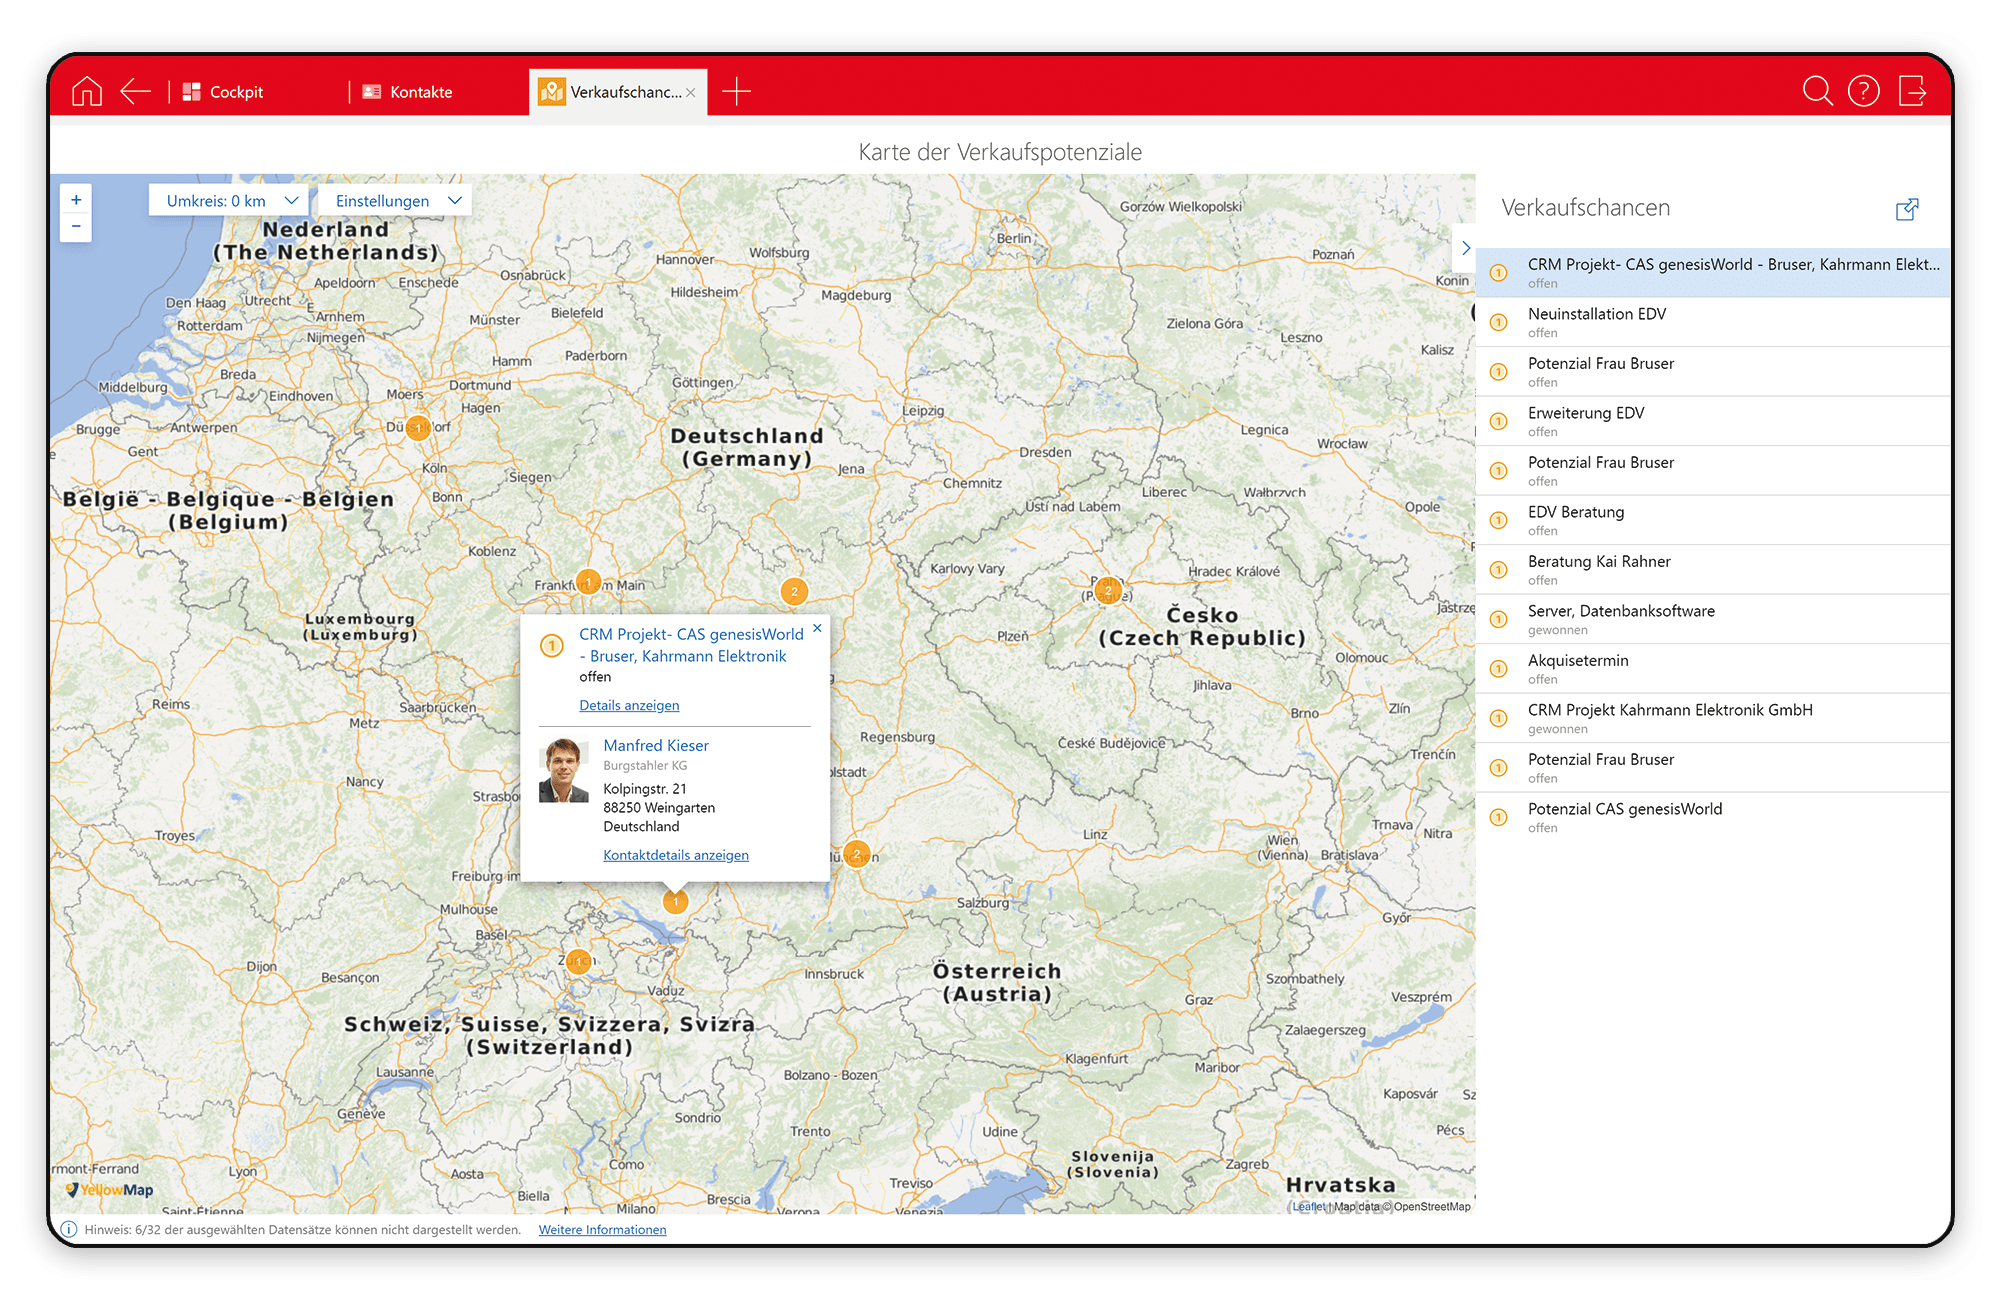This screenshot has height=1300, width=2000.
Task: Select Server, Datenbanksoftware list entry
Action: click(1713, 619)
